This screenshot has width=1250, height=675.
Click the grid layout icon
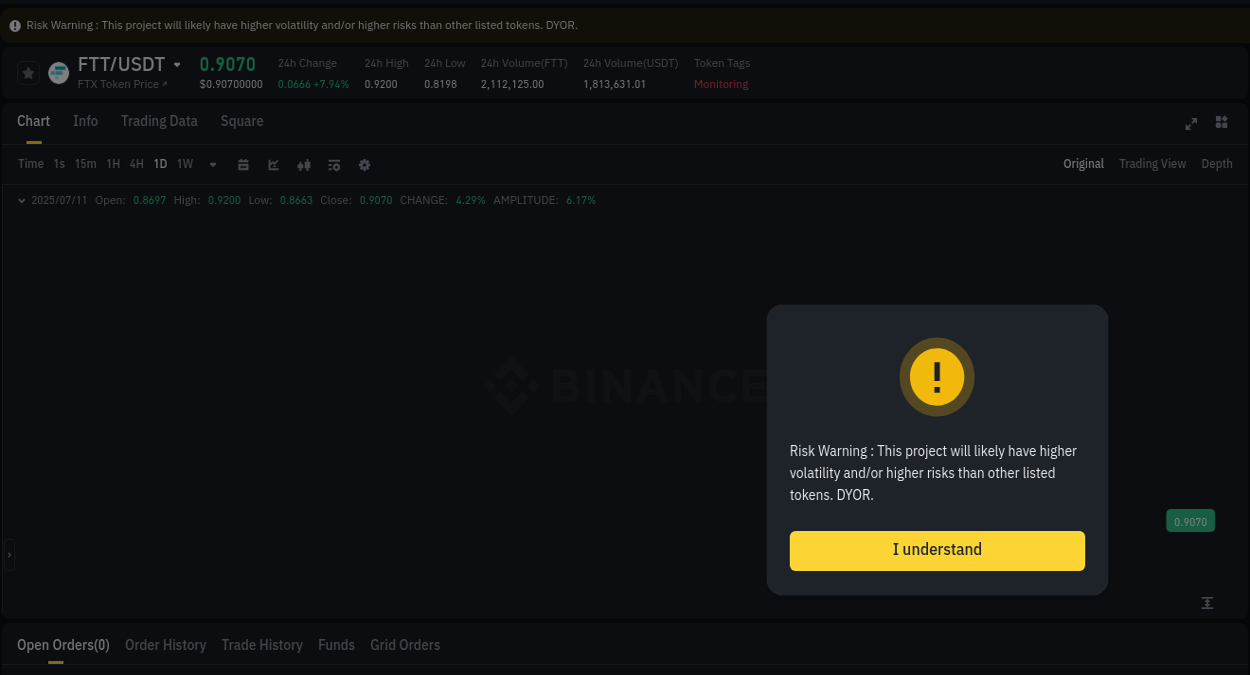tap(1221, 122)
